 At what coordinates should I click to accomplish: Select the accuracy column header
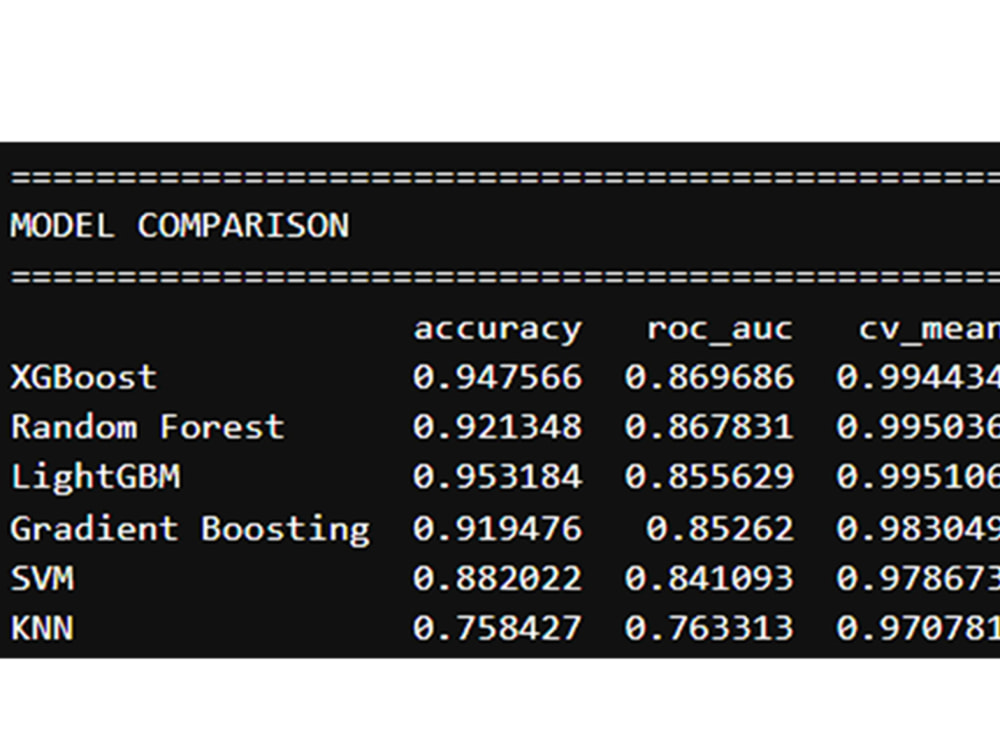pos(497,330)
